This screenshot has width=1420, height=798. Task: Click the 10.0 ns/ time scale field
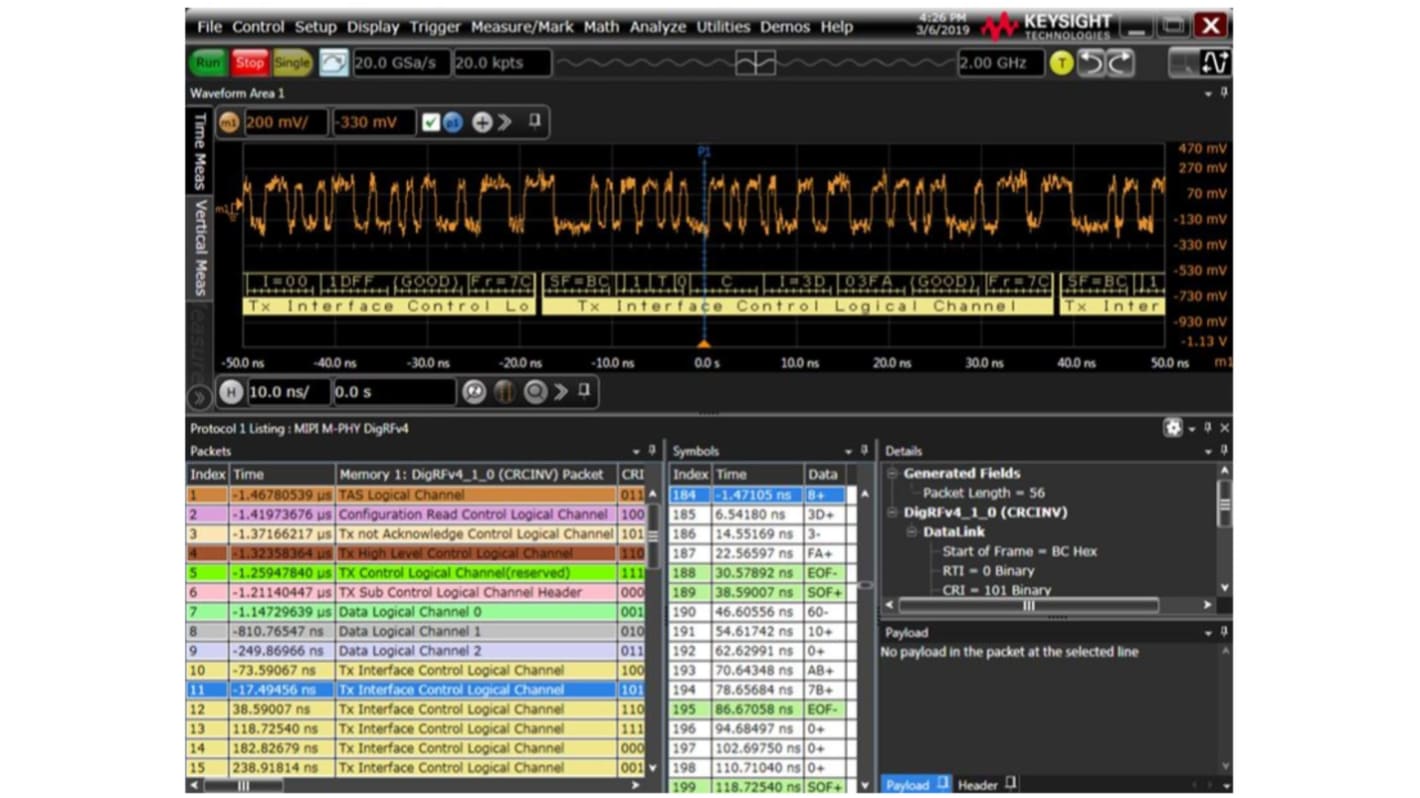click(x=287, y=392)
